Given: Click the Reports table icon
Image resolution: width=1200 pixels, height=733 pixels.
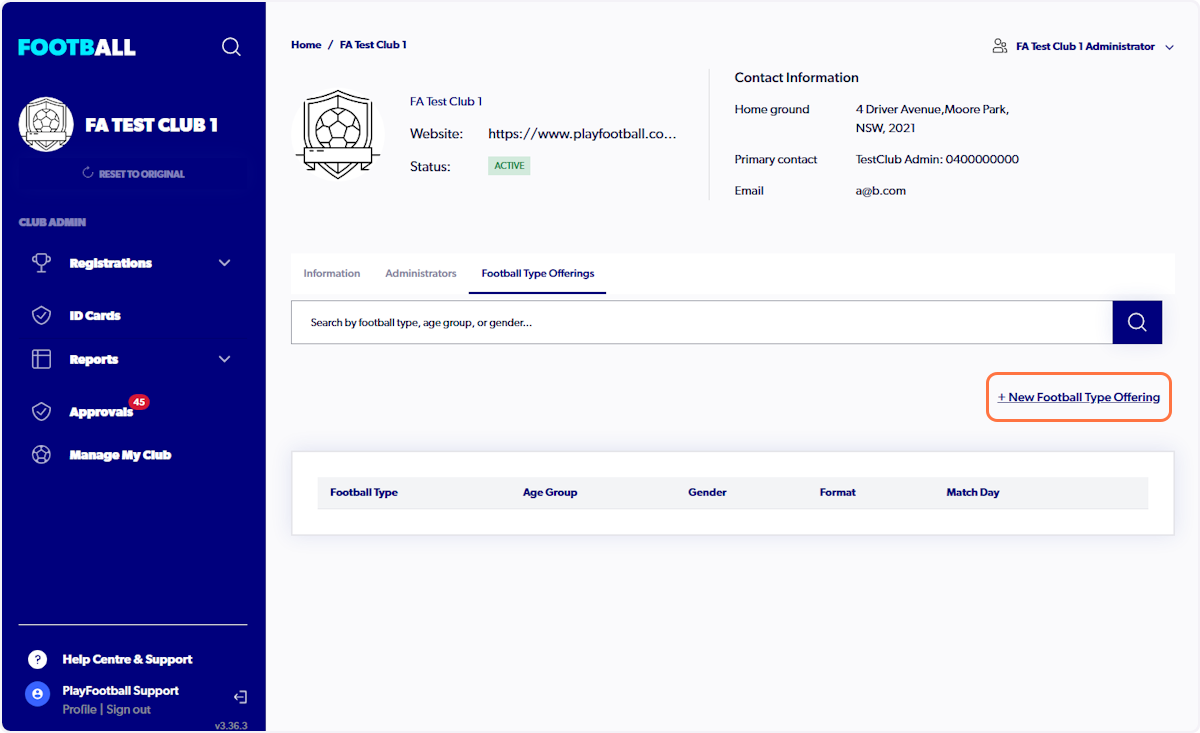Looking at the screenshot, I should [41, 359].
